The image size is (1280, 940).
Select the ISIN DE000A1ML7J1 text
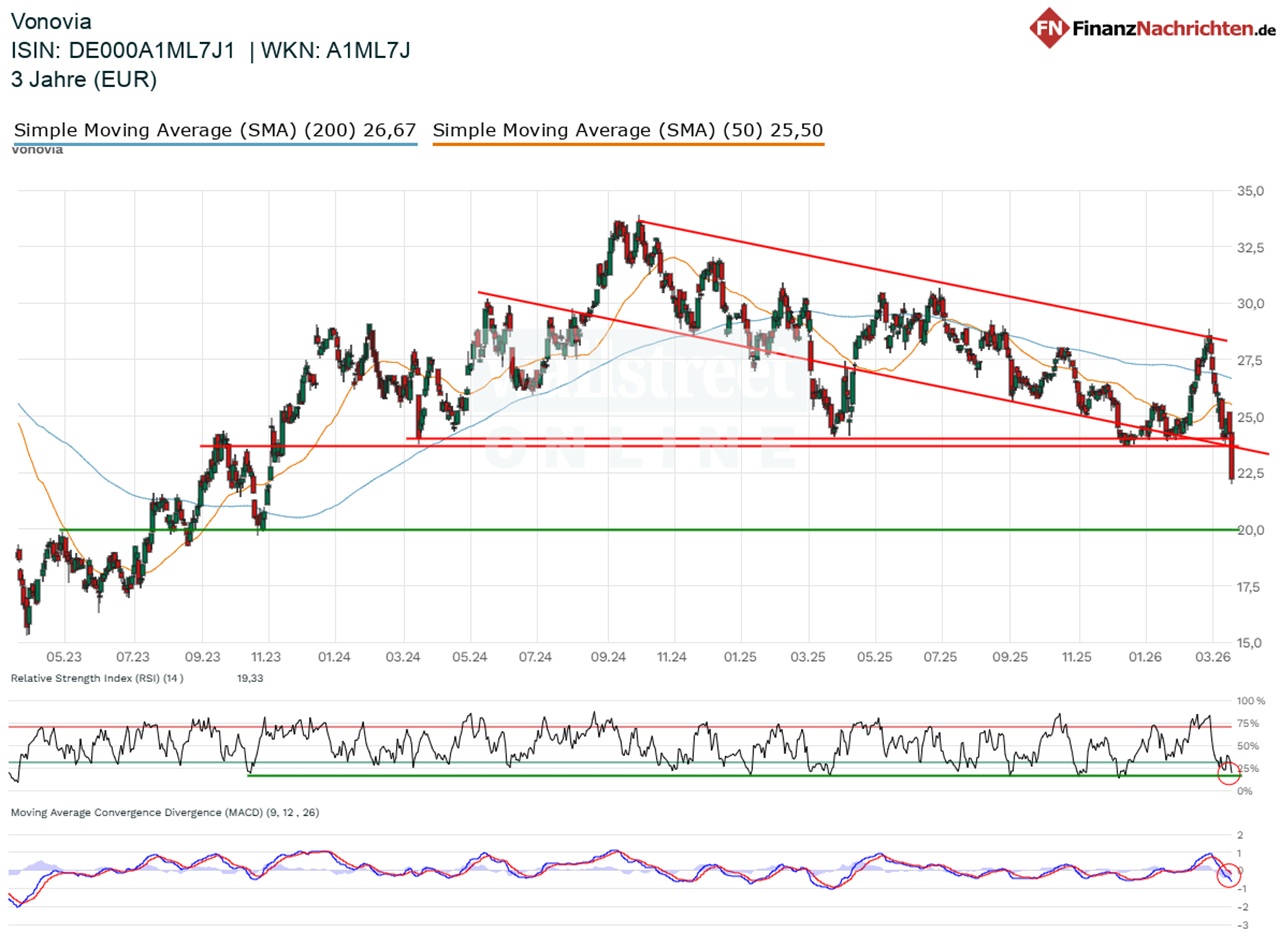[x=123, y=51]
